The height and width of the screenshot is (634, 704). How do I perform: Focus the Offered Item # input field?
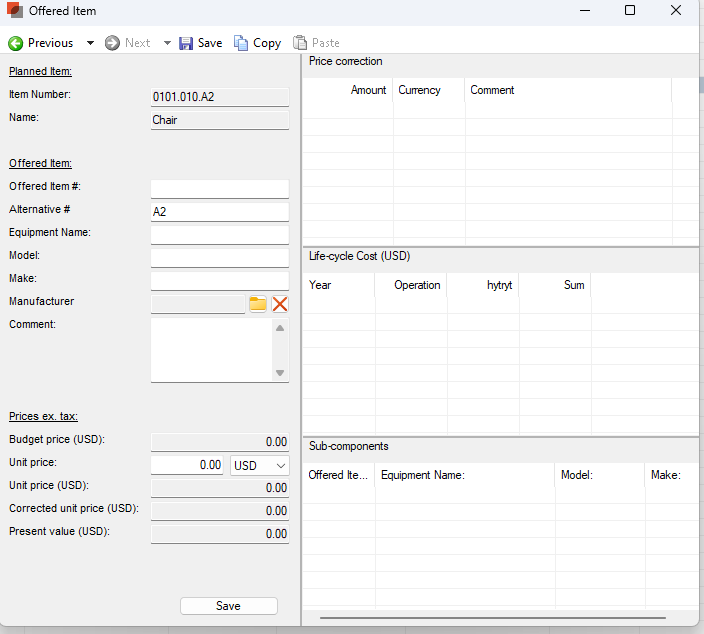tap(219, 189)
